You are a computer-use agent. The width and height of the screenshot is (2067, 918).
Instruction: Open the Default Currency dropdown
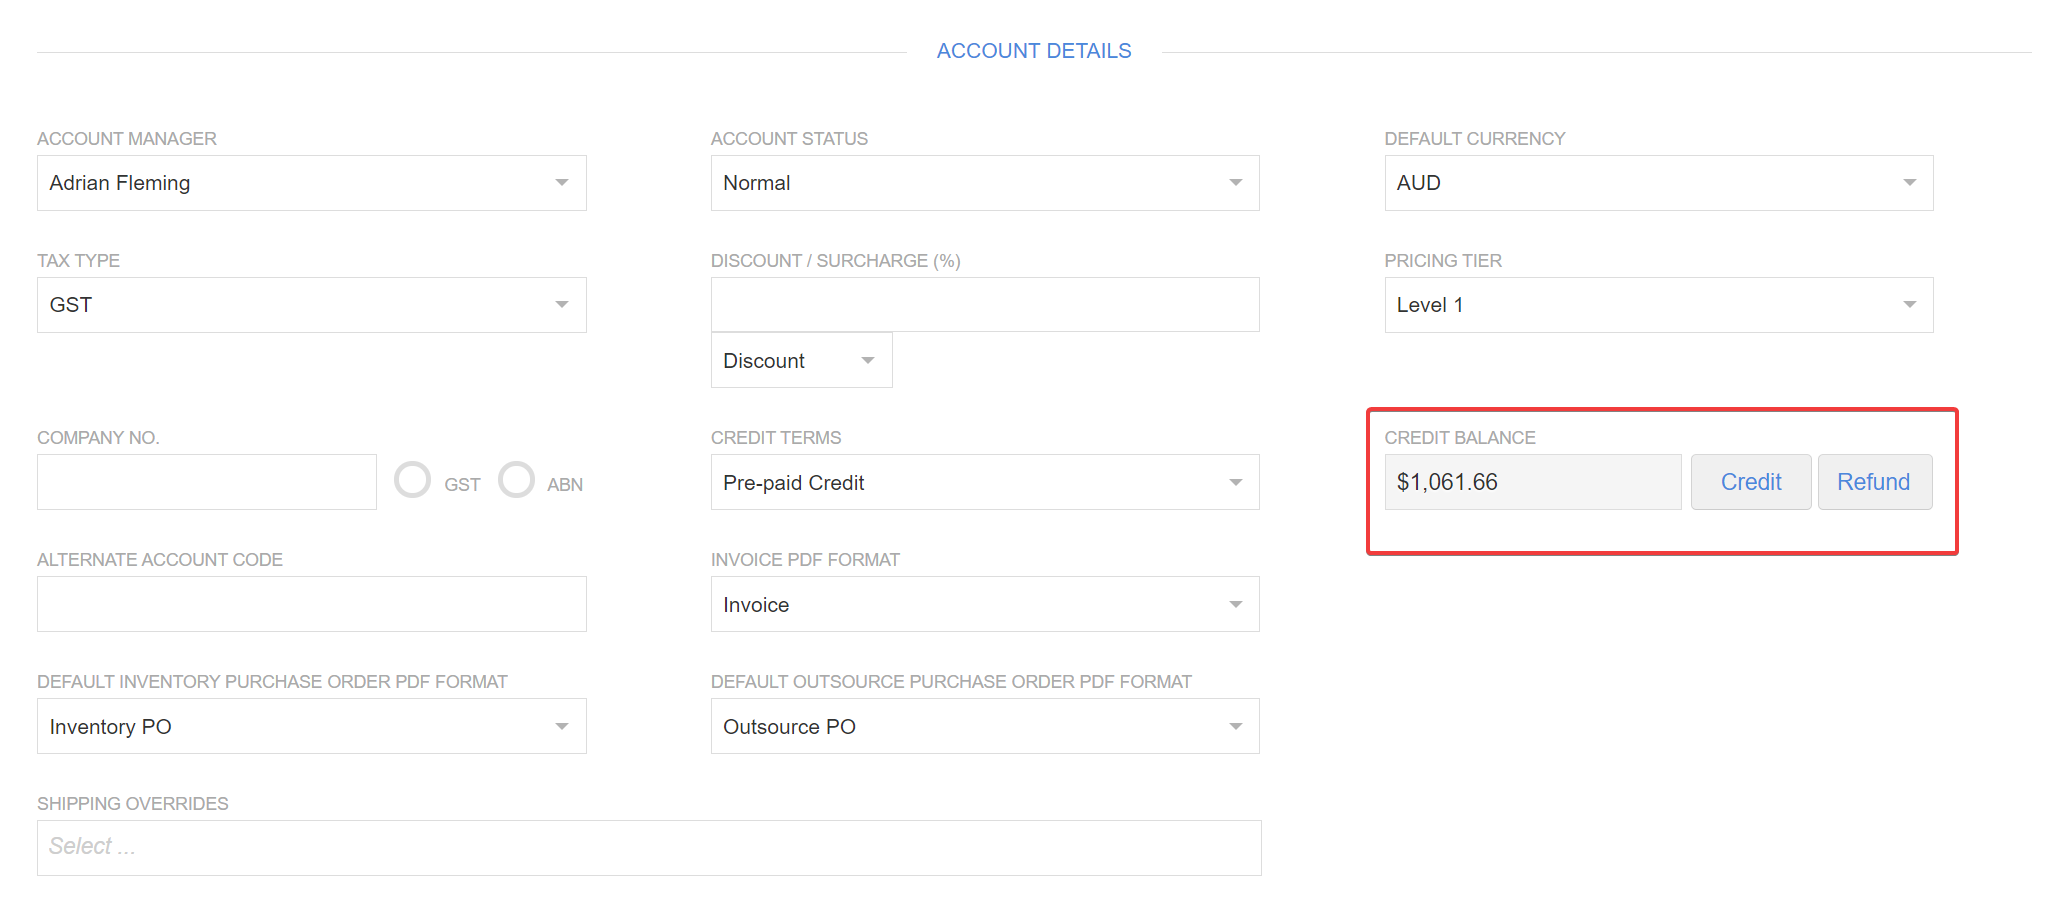1658,183
